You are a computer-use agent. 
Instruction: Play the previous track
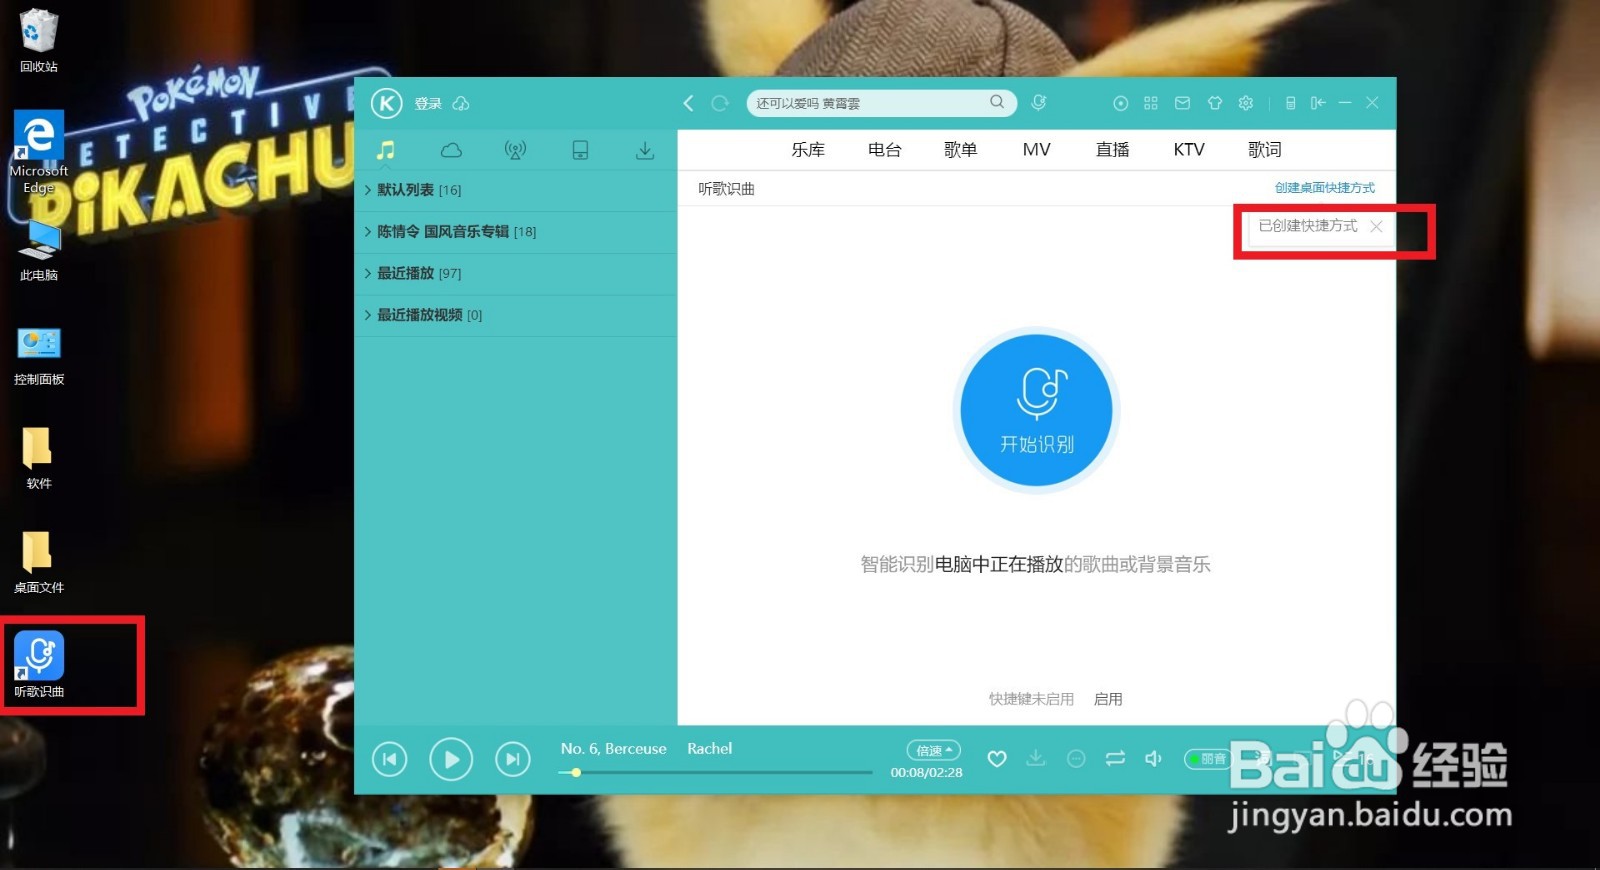coord(389,760)
